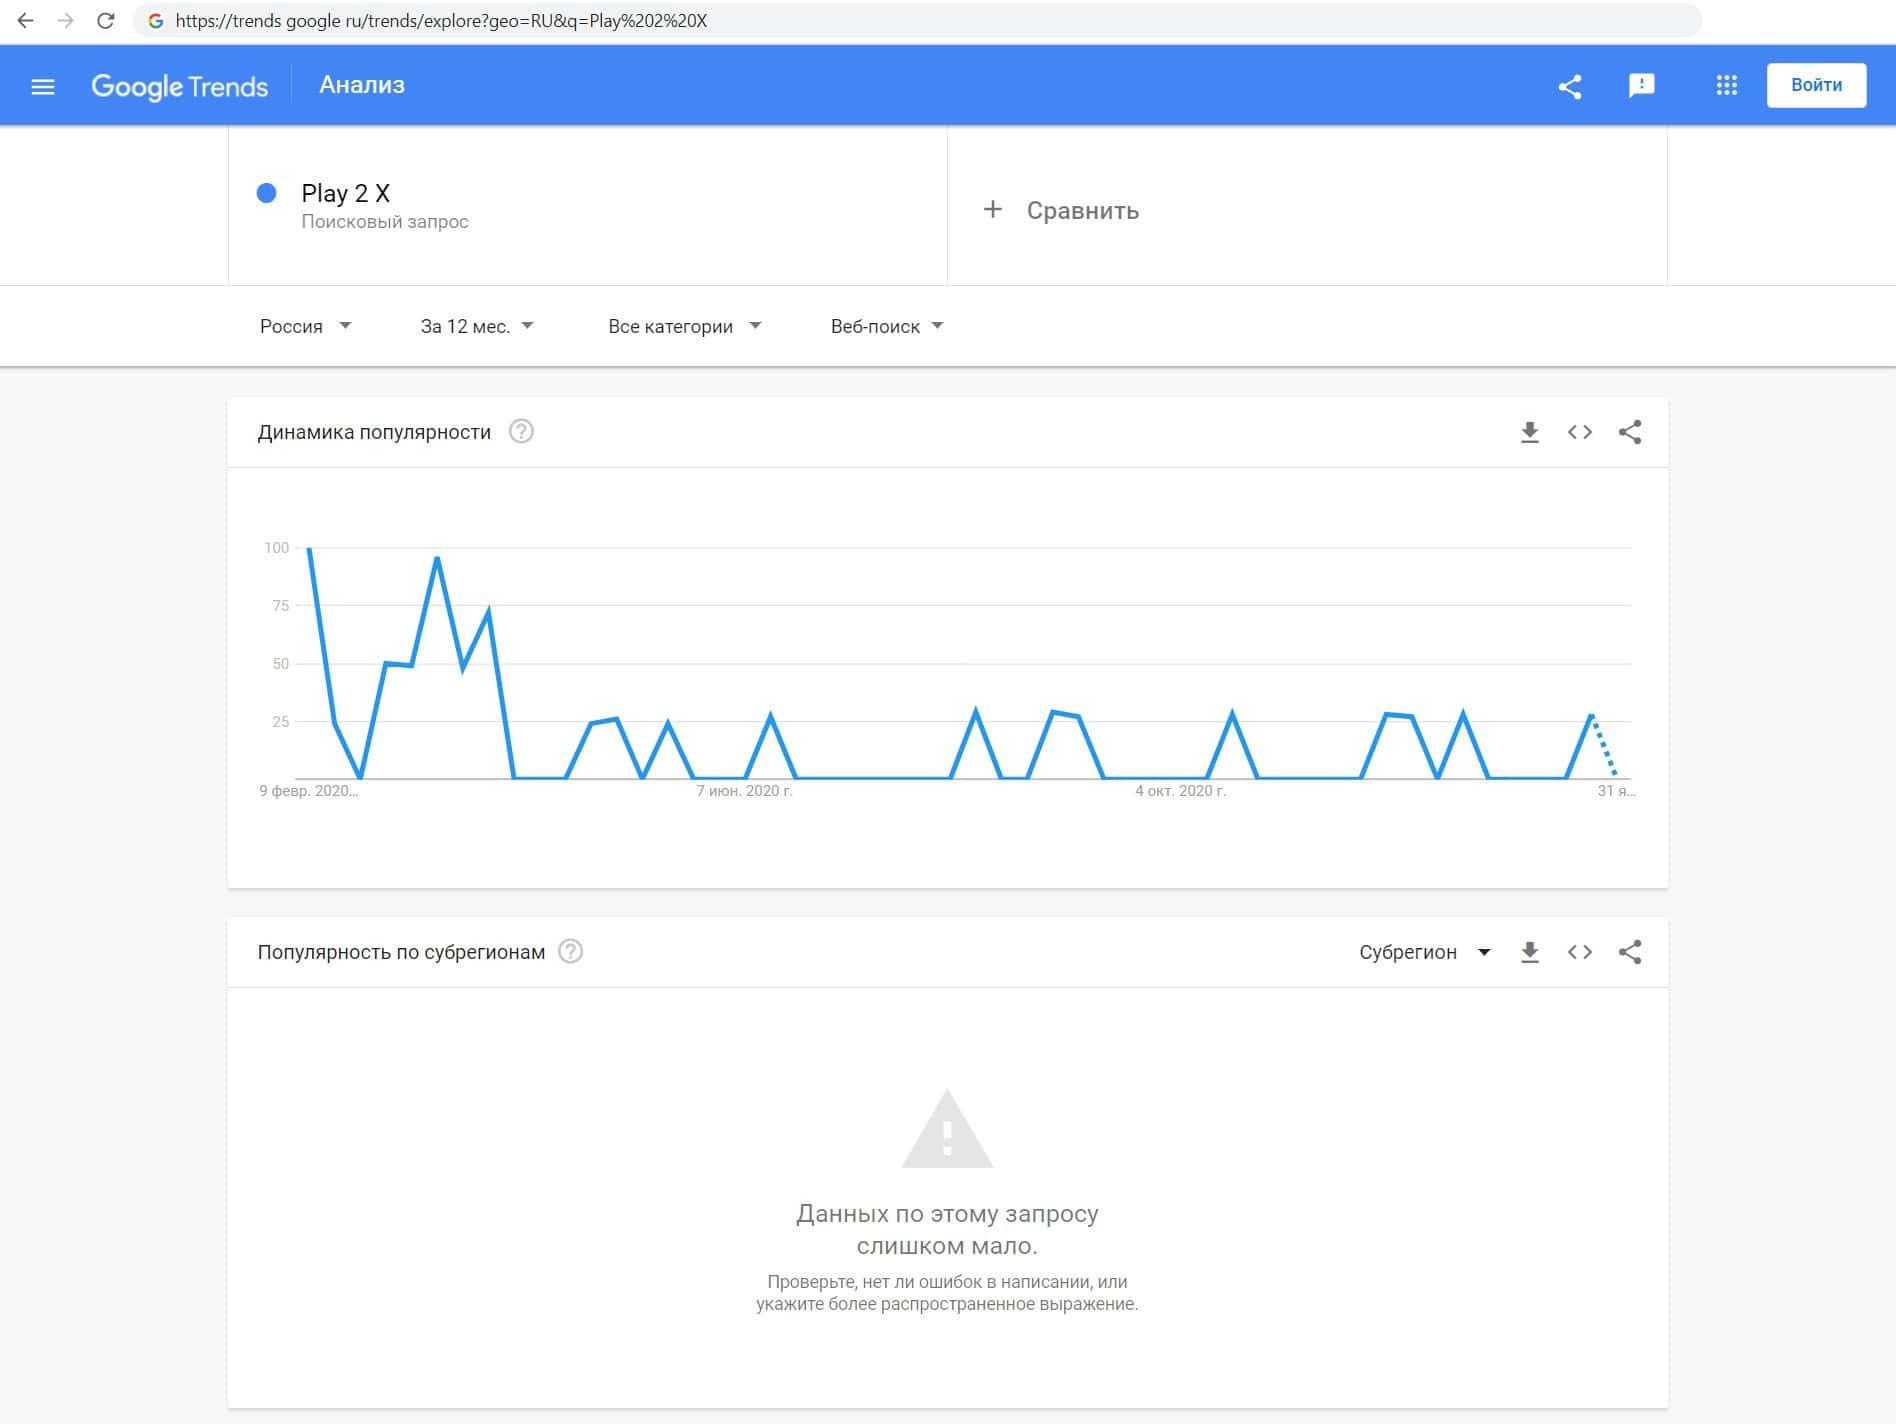1896x1424 pixels.
Task: Click the Поисковый запрос label
Action: [385, 222]
